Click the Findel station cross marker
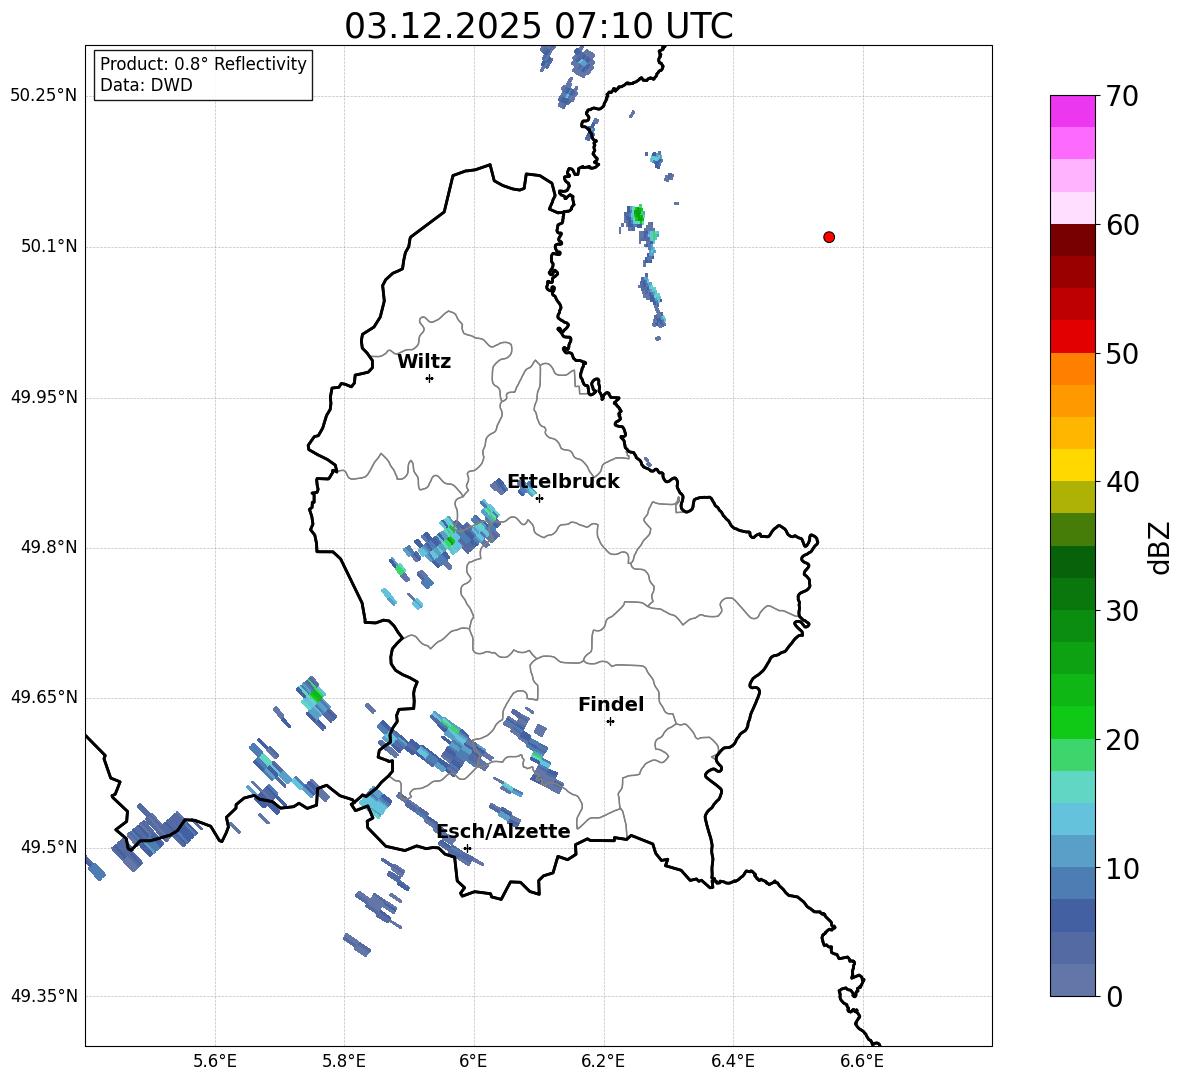The height and width of the screenshot is (1081, 1184). pyautogui.click(x=610, y=722)
